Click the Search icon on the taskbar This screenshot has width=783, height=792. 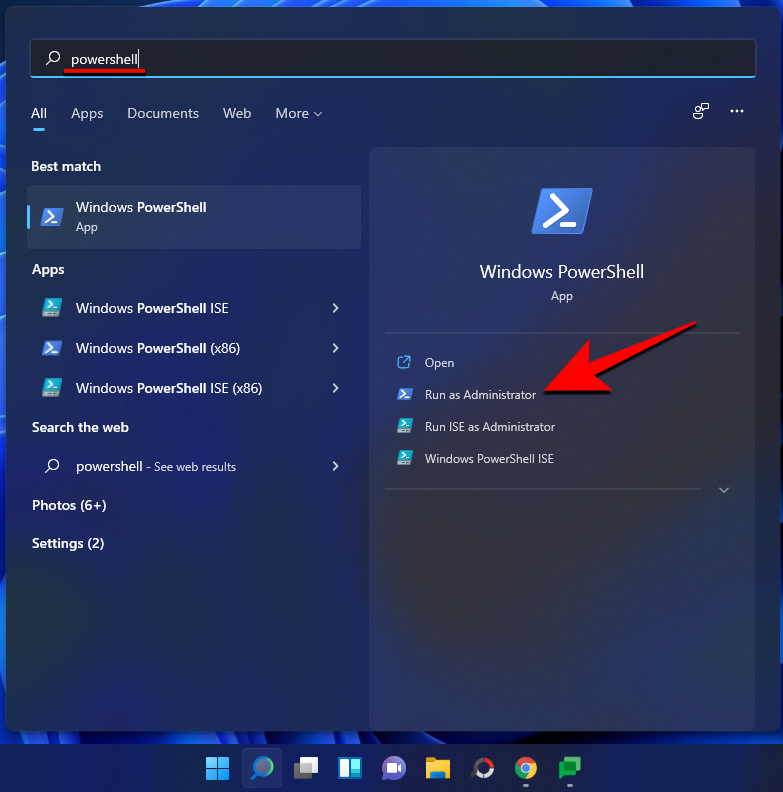262,768
